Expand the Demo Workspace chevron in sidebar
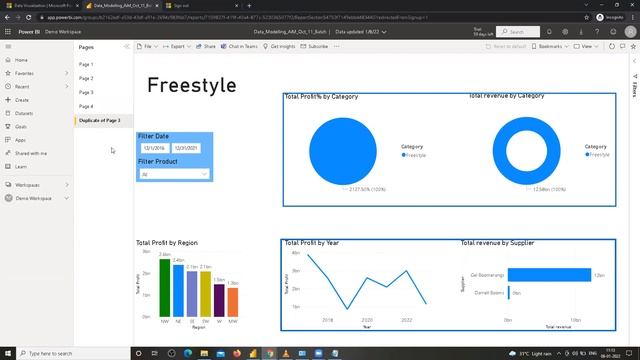 [67, 198]
